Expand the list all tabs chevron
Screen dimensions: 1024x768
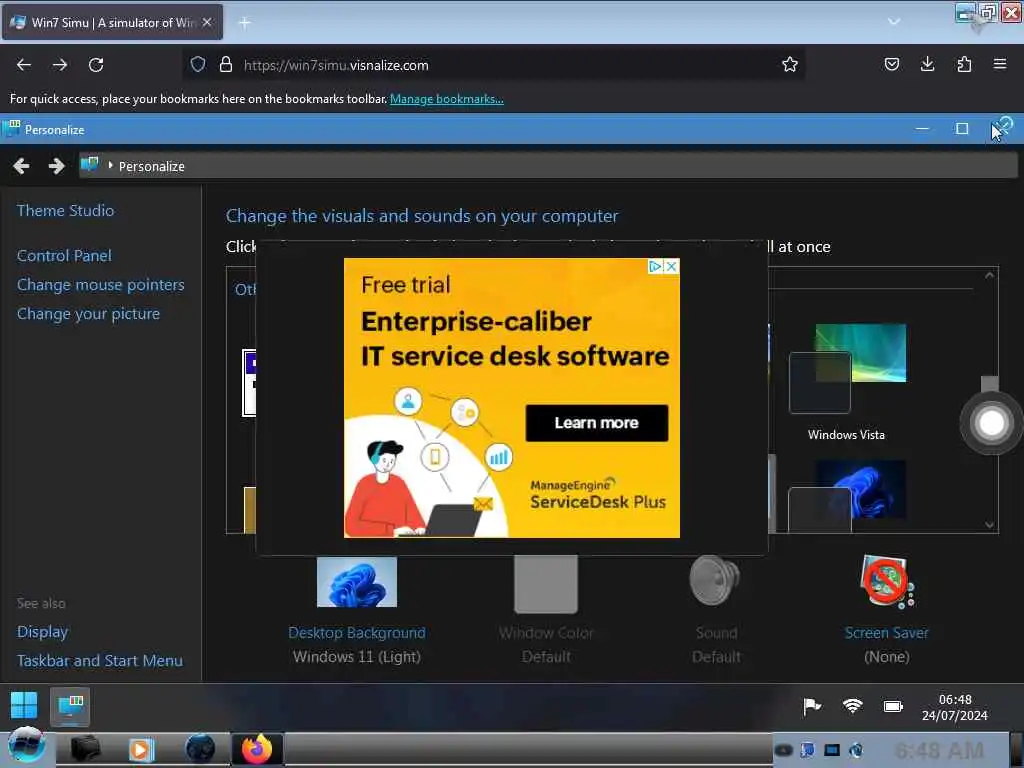point(894,22)
